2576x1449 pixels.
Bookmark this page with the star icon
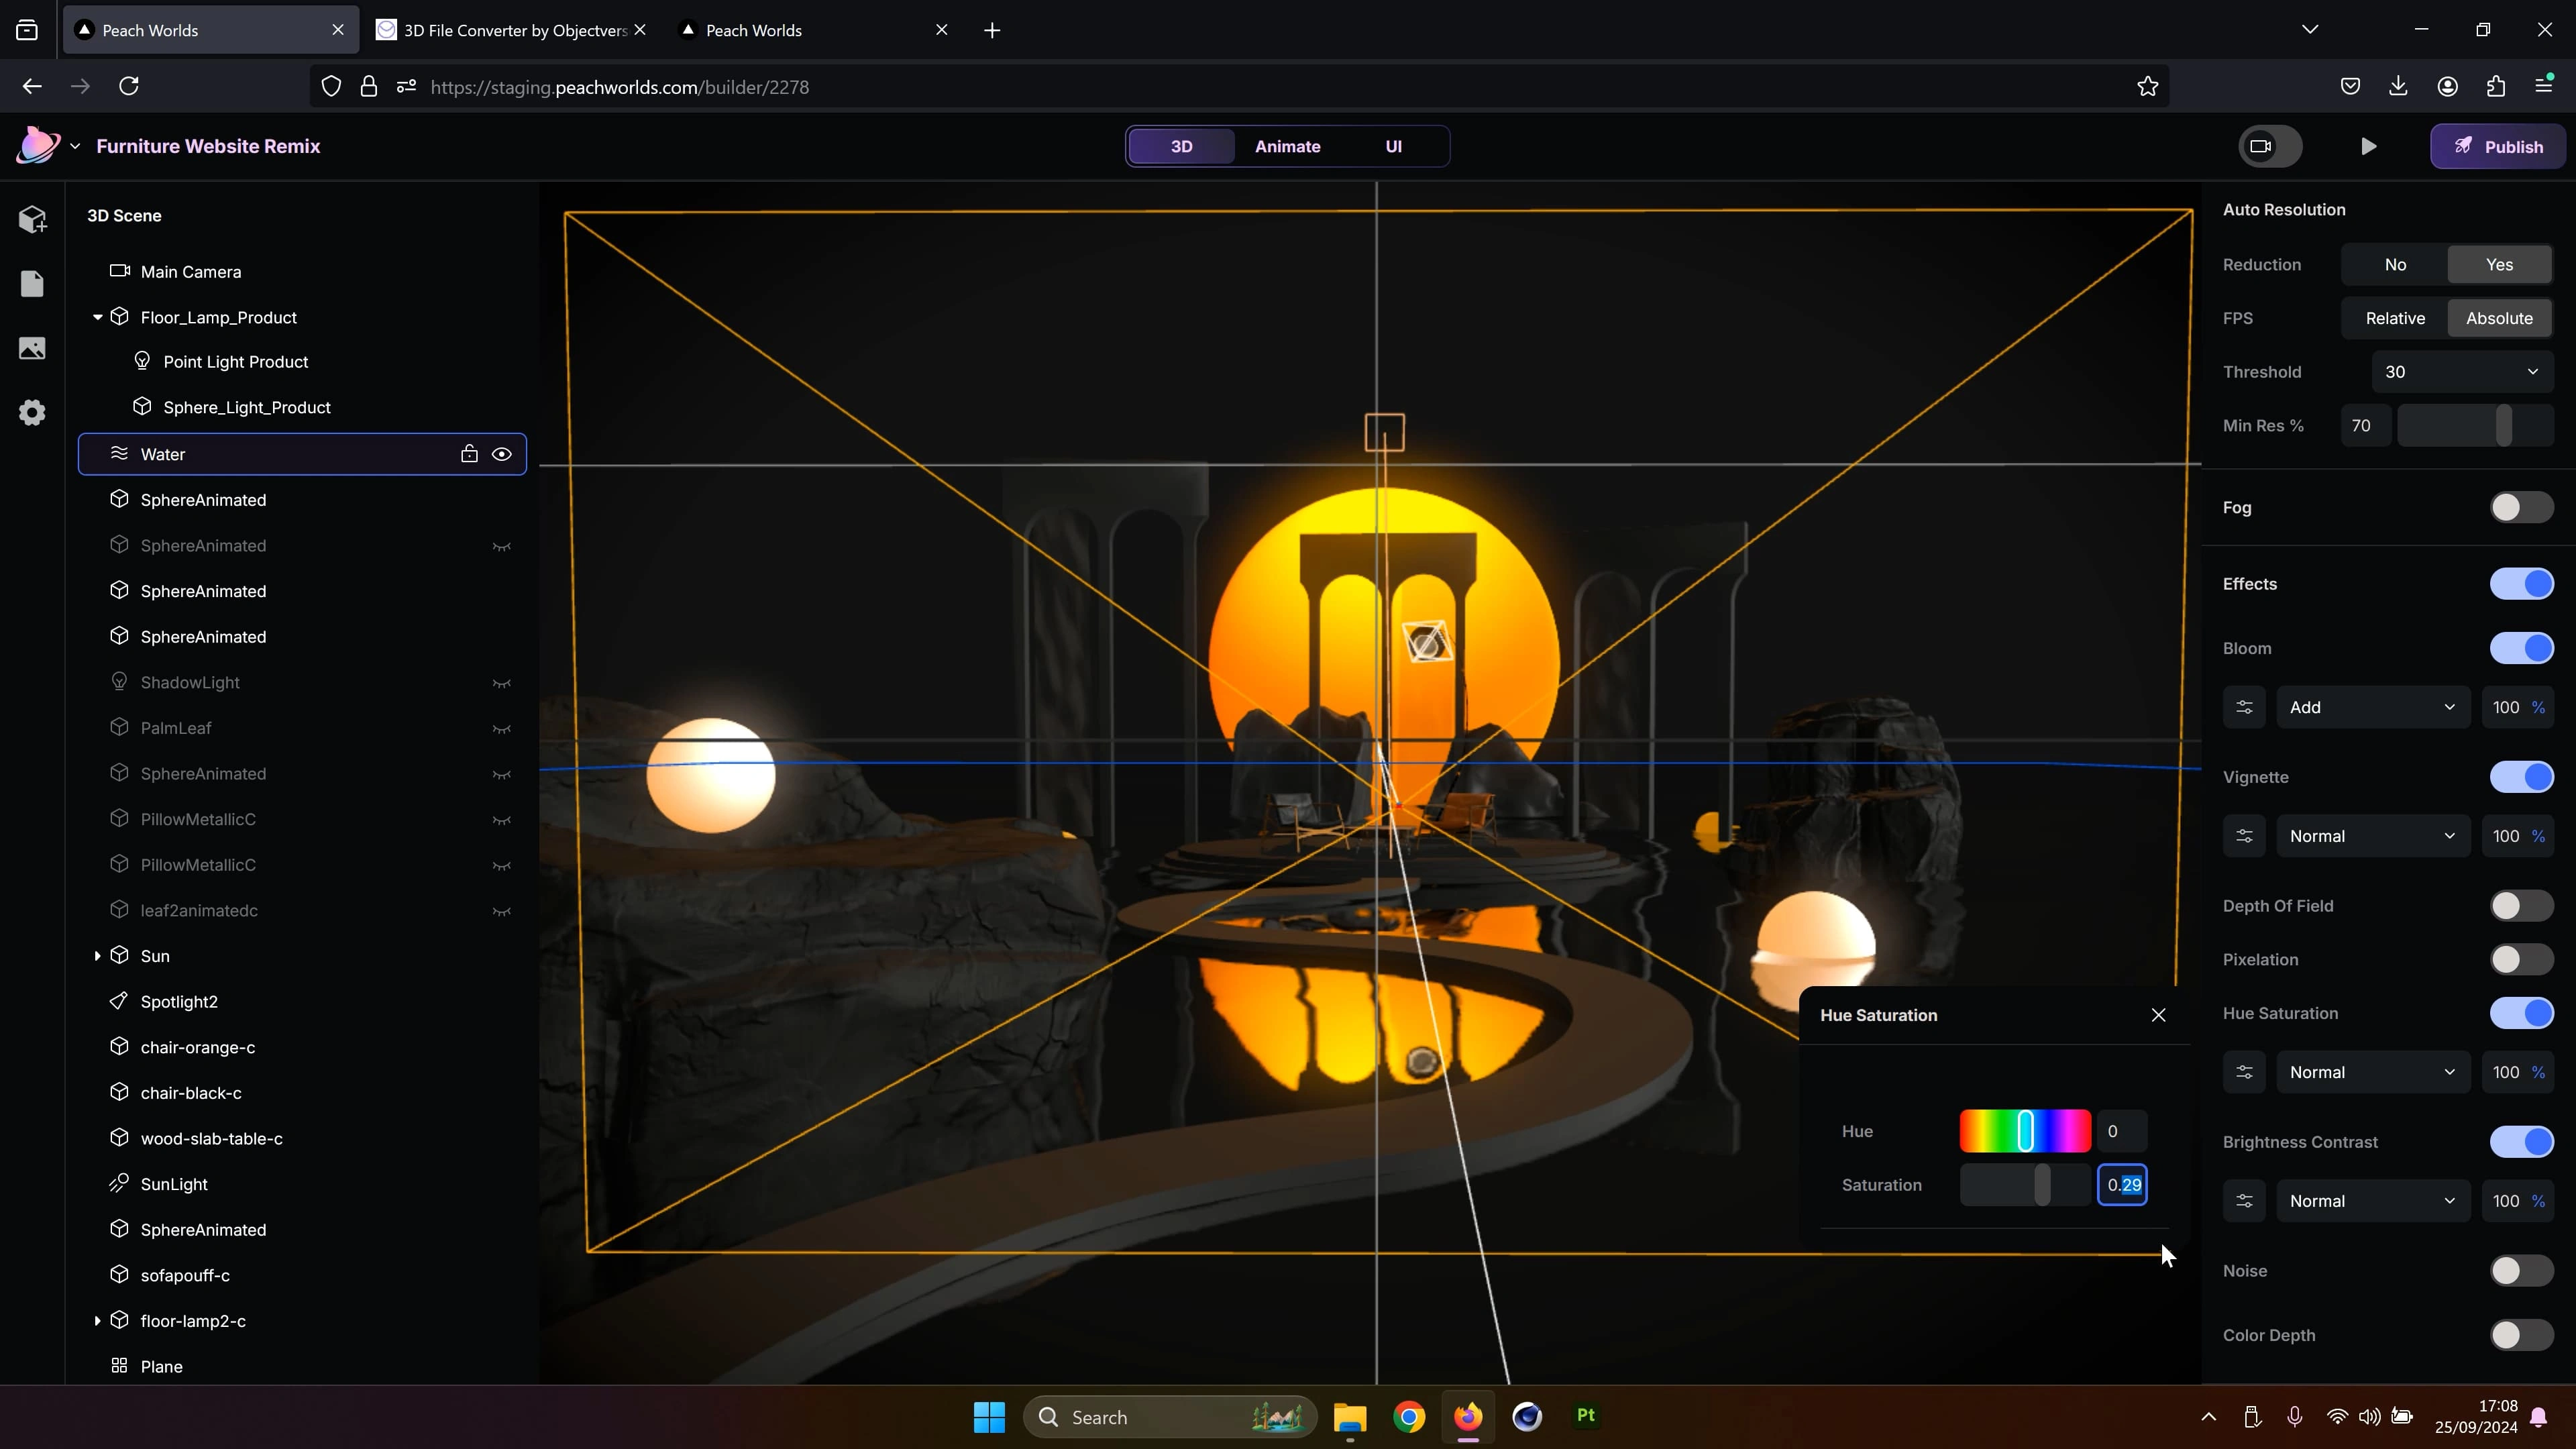point(2147,87)
